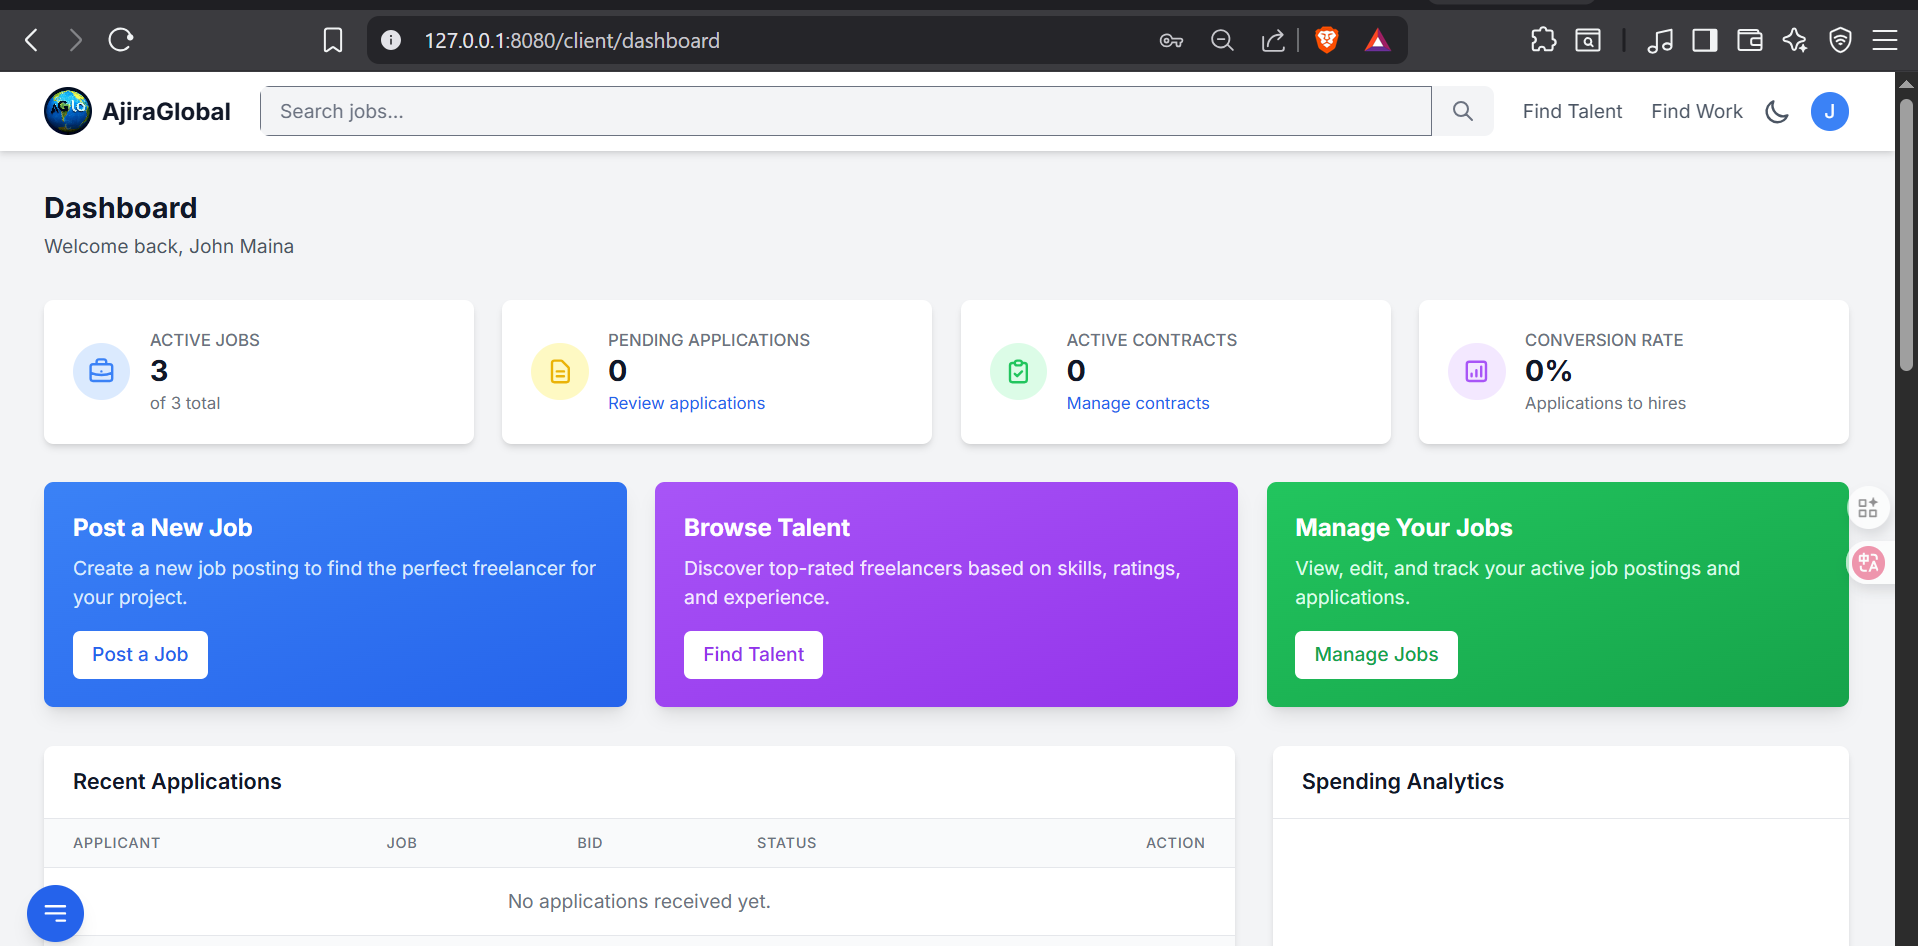
Task: Focus the Search jobs input field
Action: 845,111
